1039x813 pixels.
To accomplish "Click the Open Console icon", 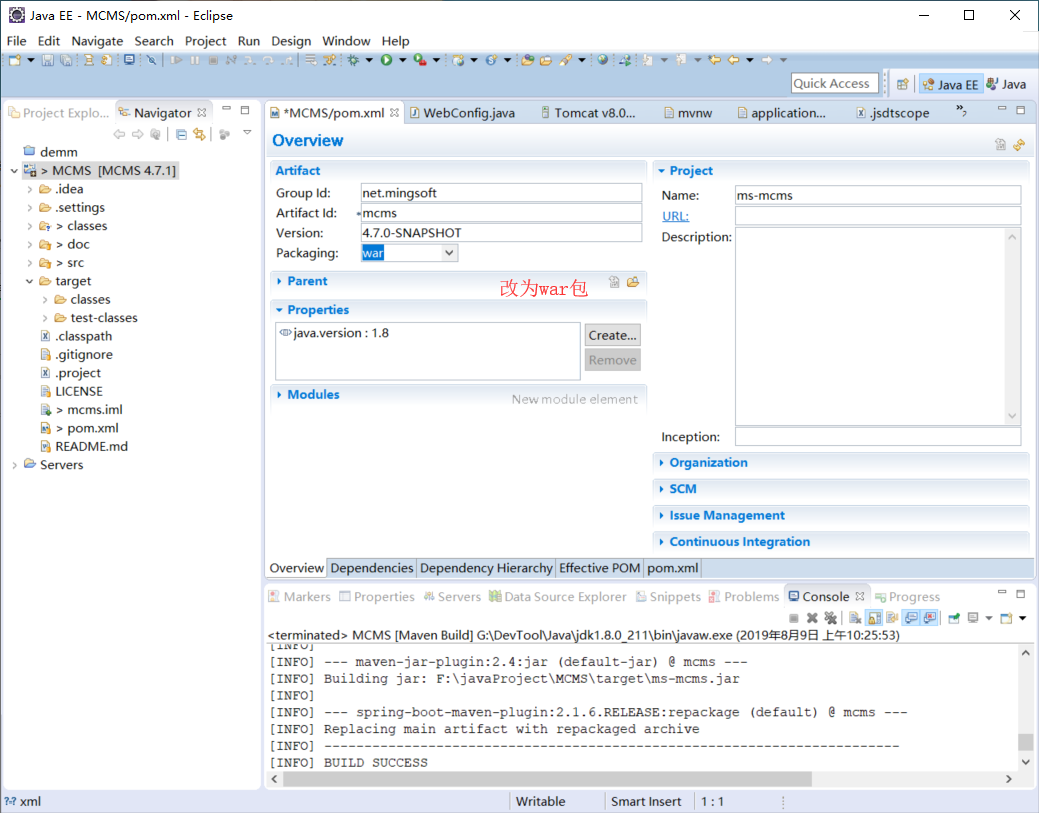I will tap(1007, 618).
